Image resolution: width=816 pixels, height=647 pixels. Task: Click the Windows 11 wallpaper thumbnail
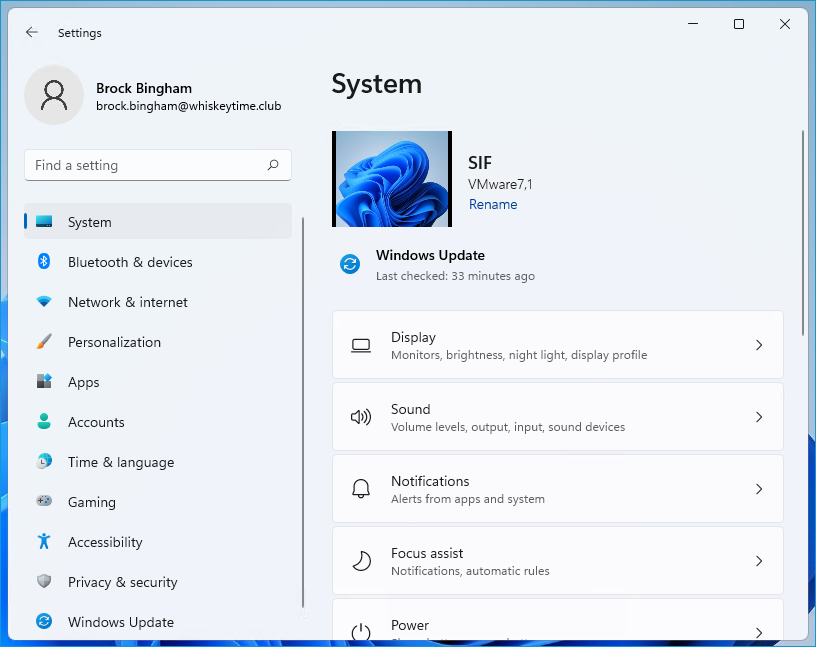(392, 179)
